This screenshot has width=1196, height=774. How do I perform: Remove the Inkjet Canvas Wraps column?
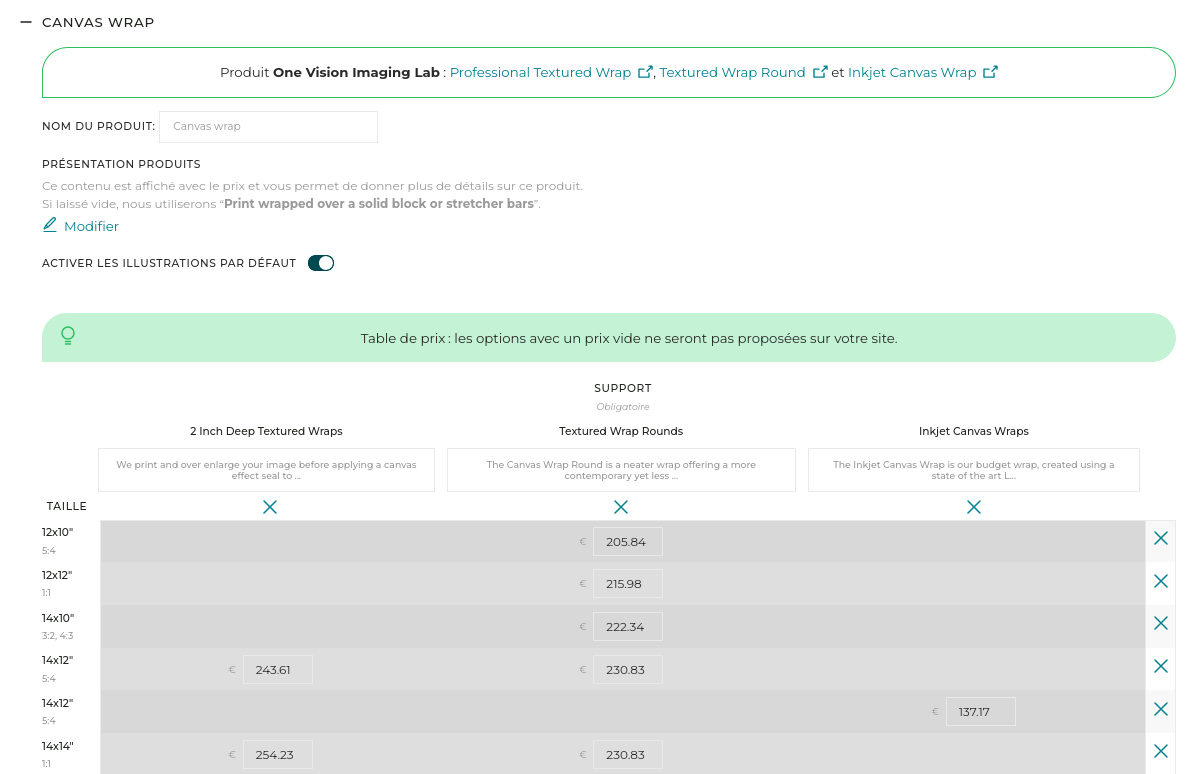974,507
